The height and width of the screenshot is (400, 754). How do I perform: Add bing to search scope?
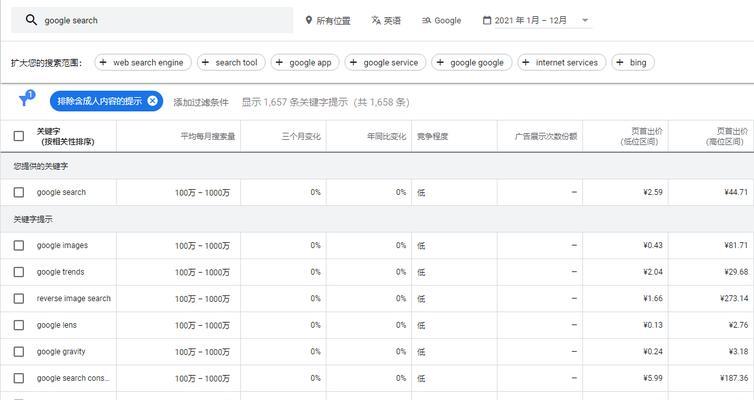coord(633,62)
